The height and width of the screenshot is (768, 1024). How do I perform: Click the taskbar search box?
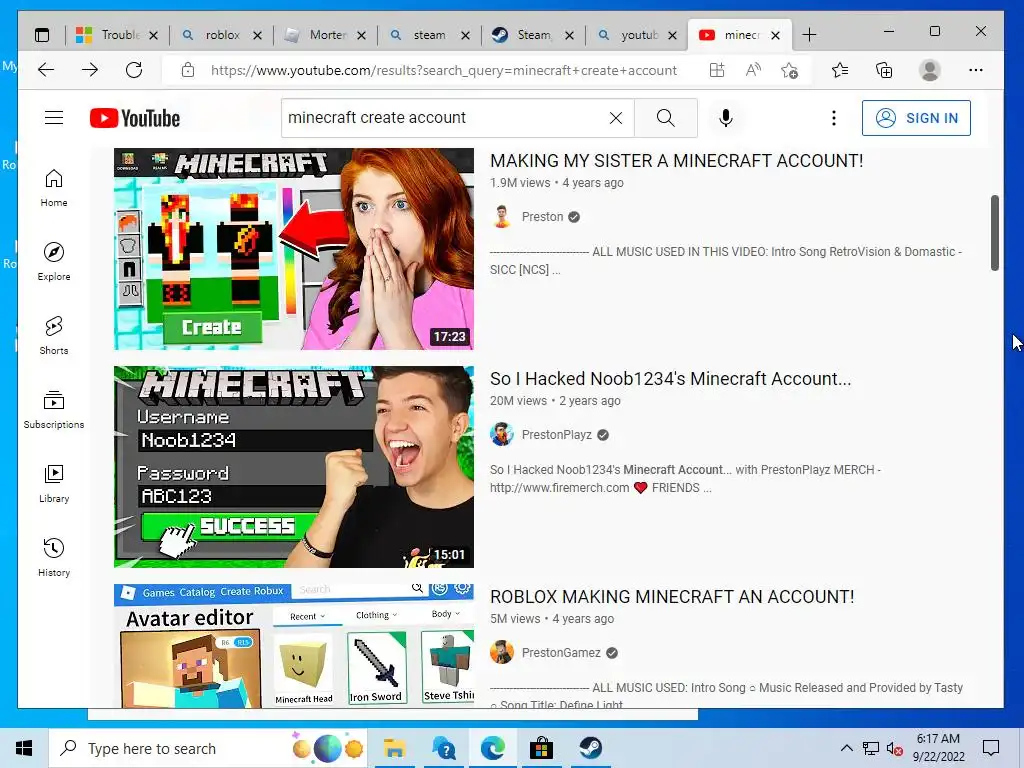[208, 748]
